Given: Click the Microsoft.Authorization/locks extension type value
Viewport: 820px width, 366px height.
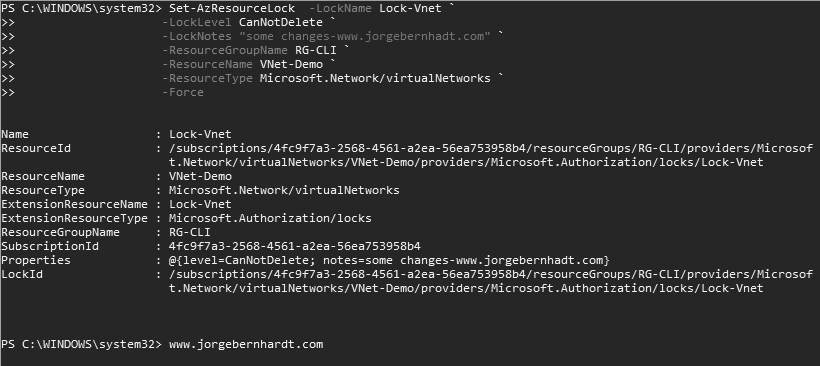Looking at the screenshot, I should tap(270, 218).
